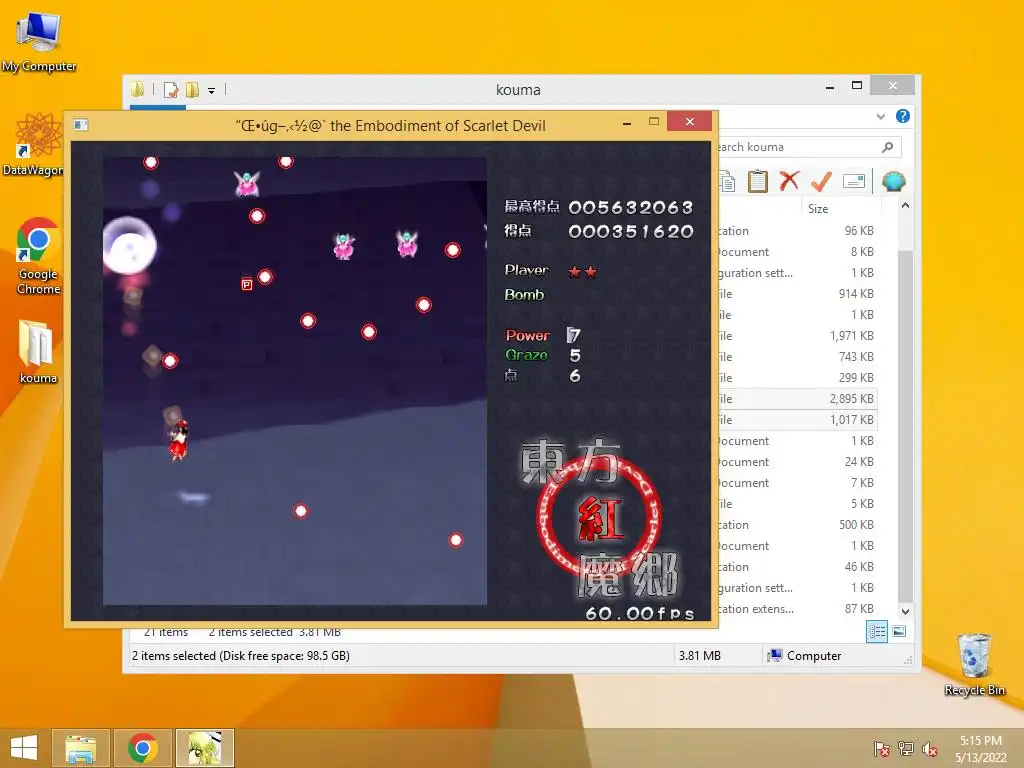Select the kouma folder on desktop
Screen dimensions: 1024x768
[x=38, y=353]
